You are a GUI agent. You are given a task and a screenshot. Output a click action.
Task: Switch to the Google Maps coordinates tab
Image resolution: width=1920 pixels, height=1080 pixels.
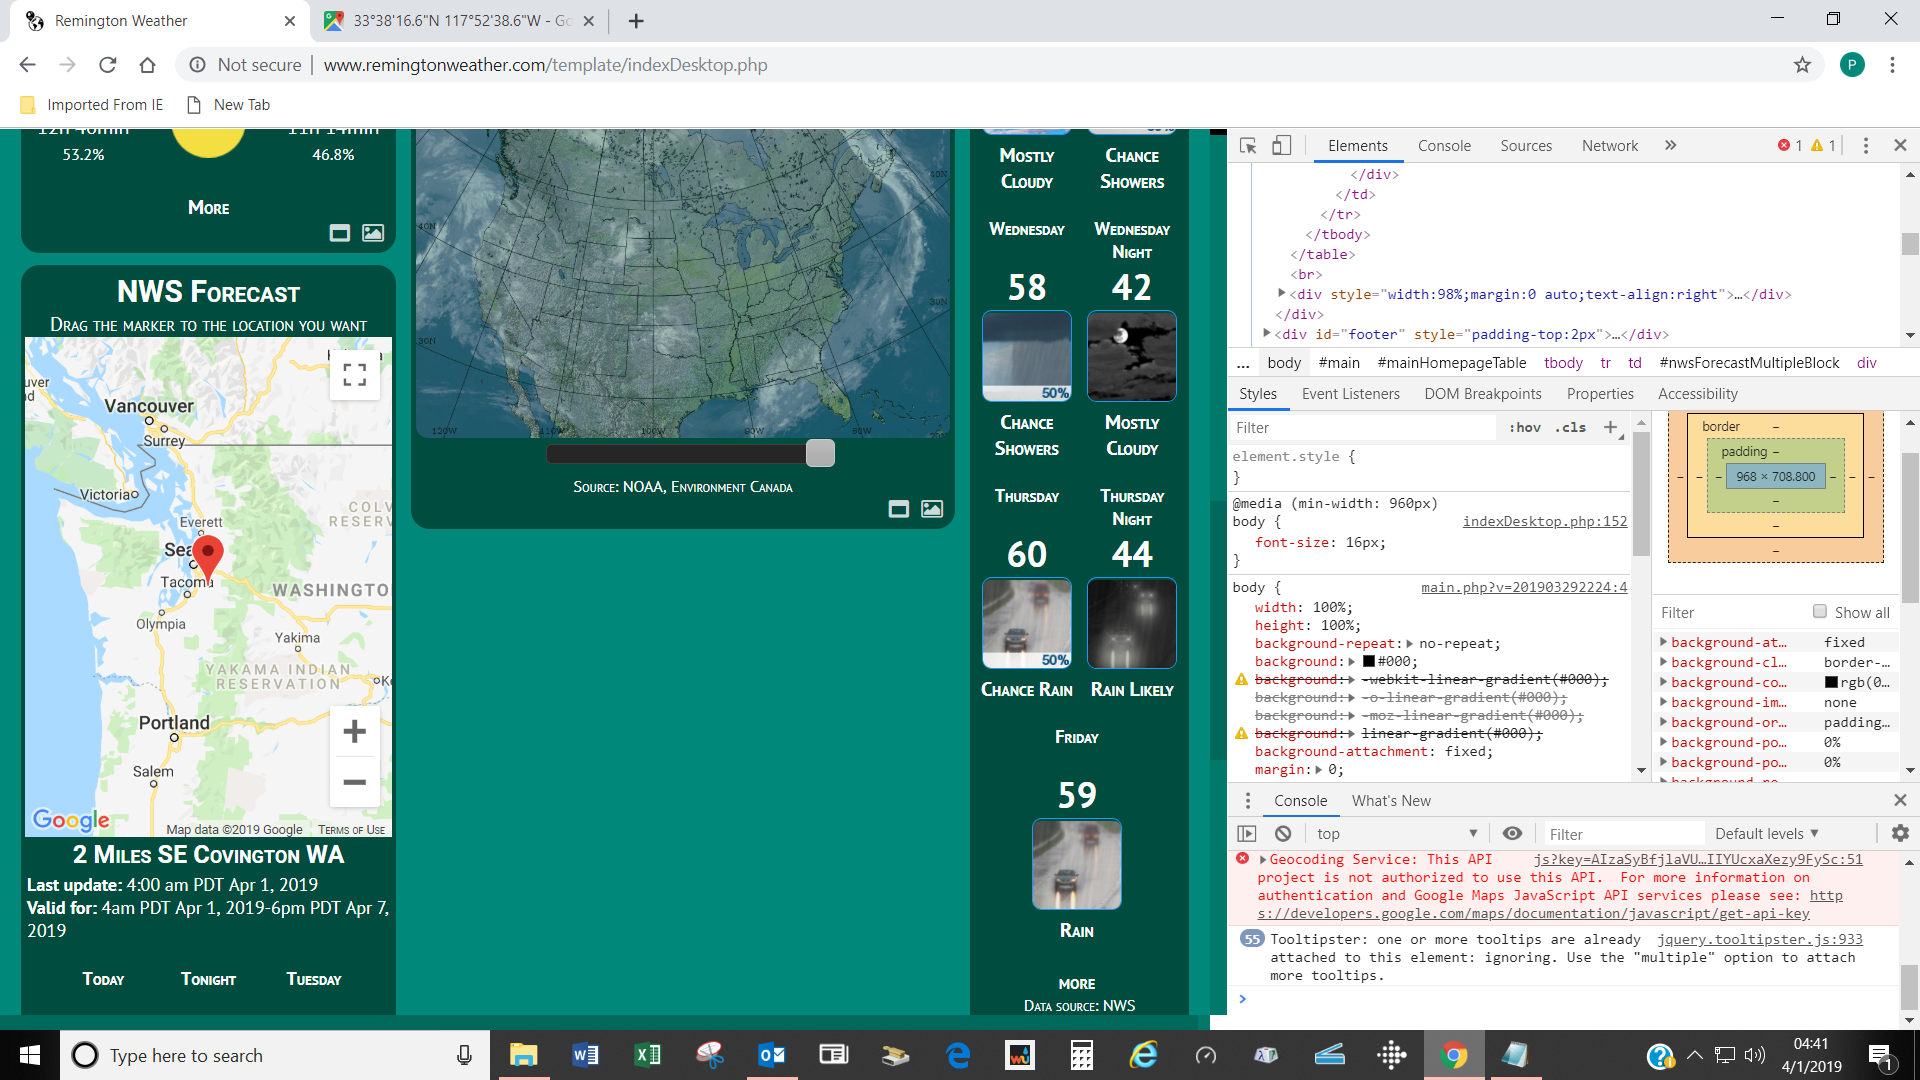(x=459, y=21)
